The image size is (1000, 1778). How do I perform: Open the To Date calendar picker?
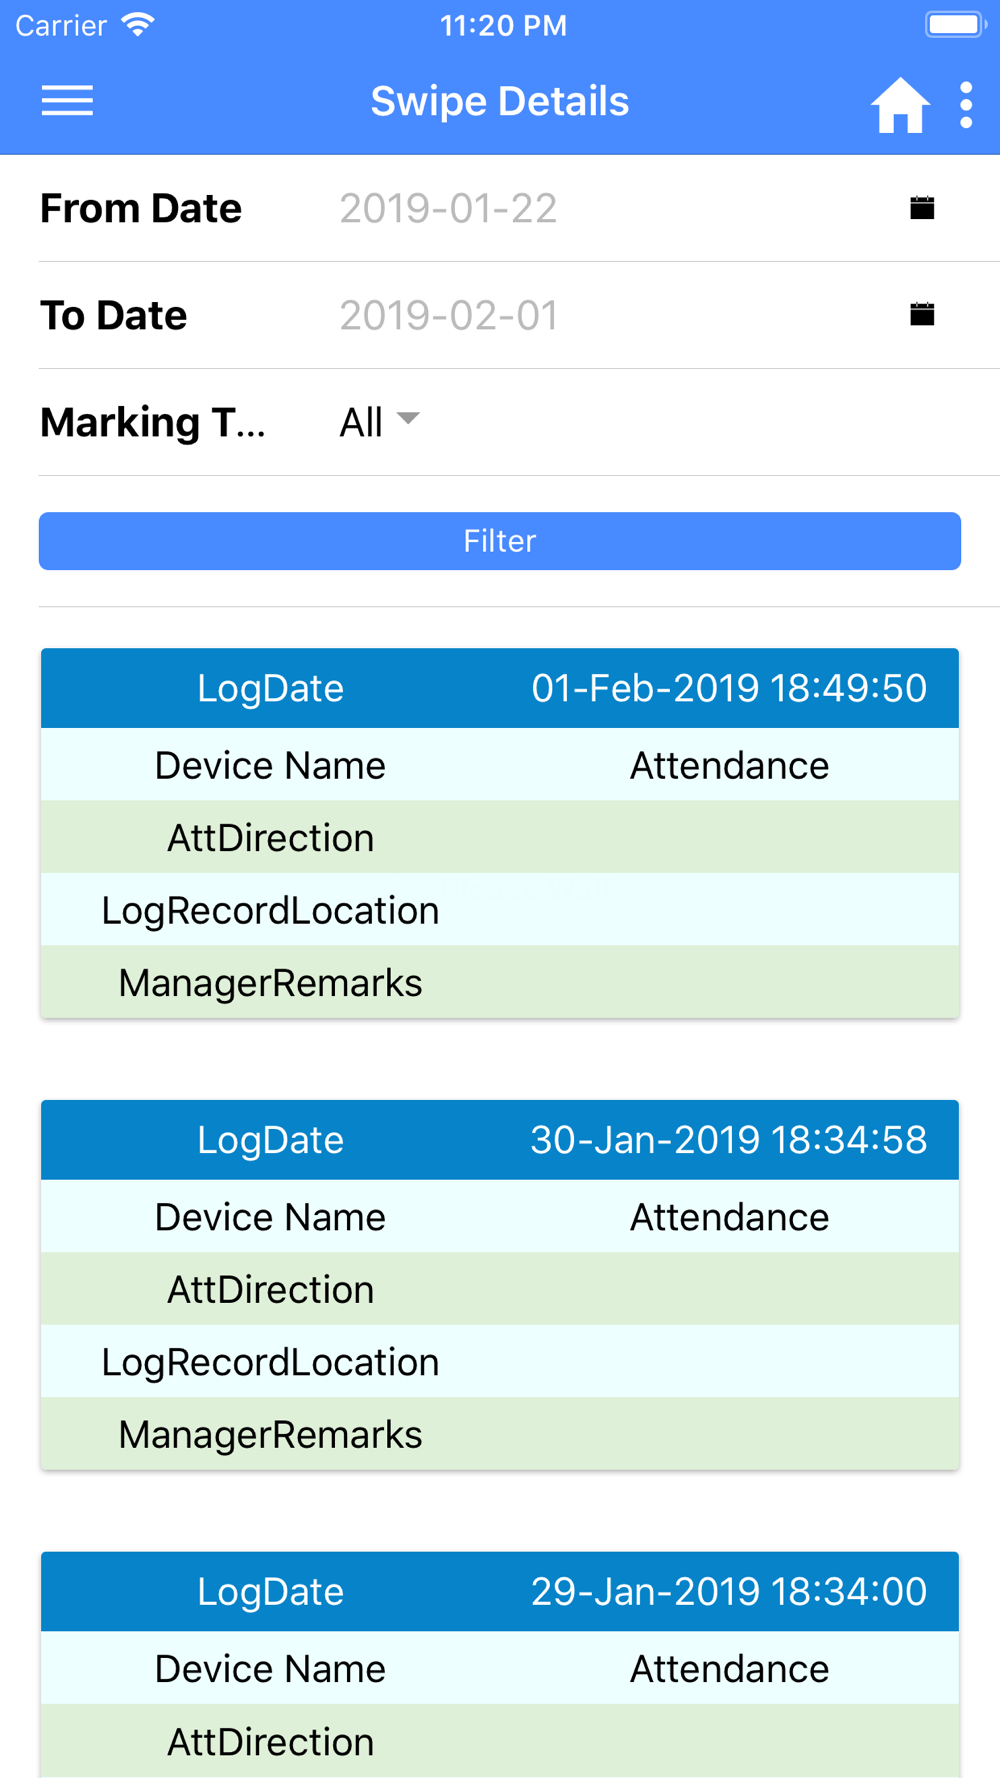[922, 315]
